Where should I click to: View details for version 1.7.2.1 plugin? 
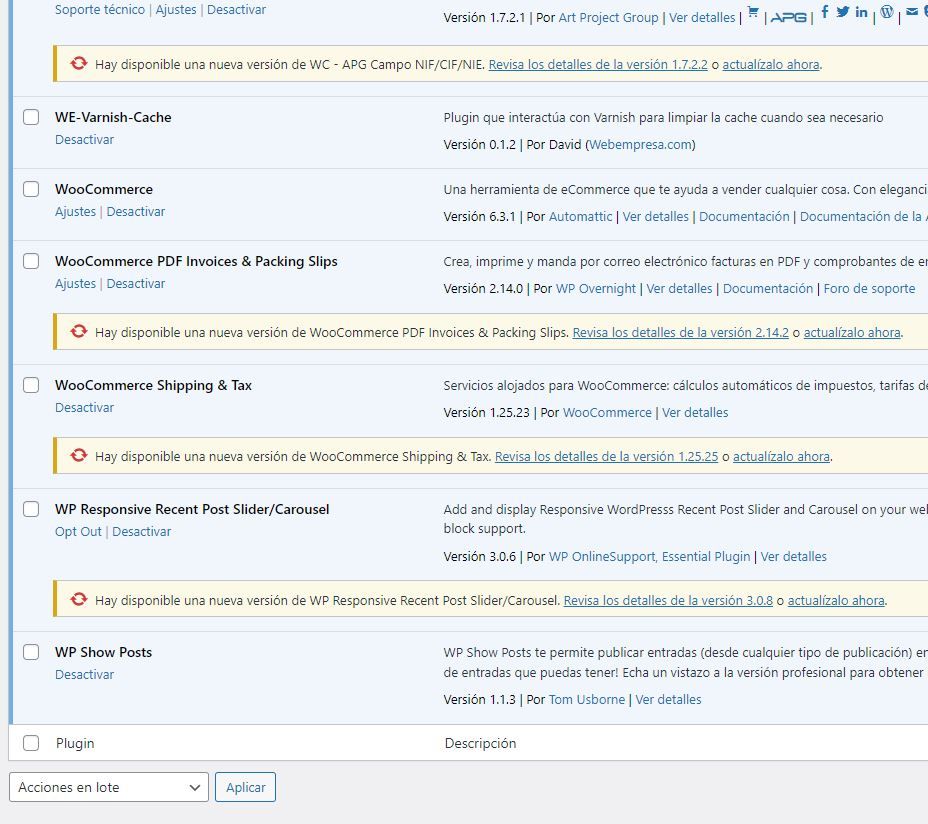[x=702, y=18]
